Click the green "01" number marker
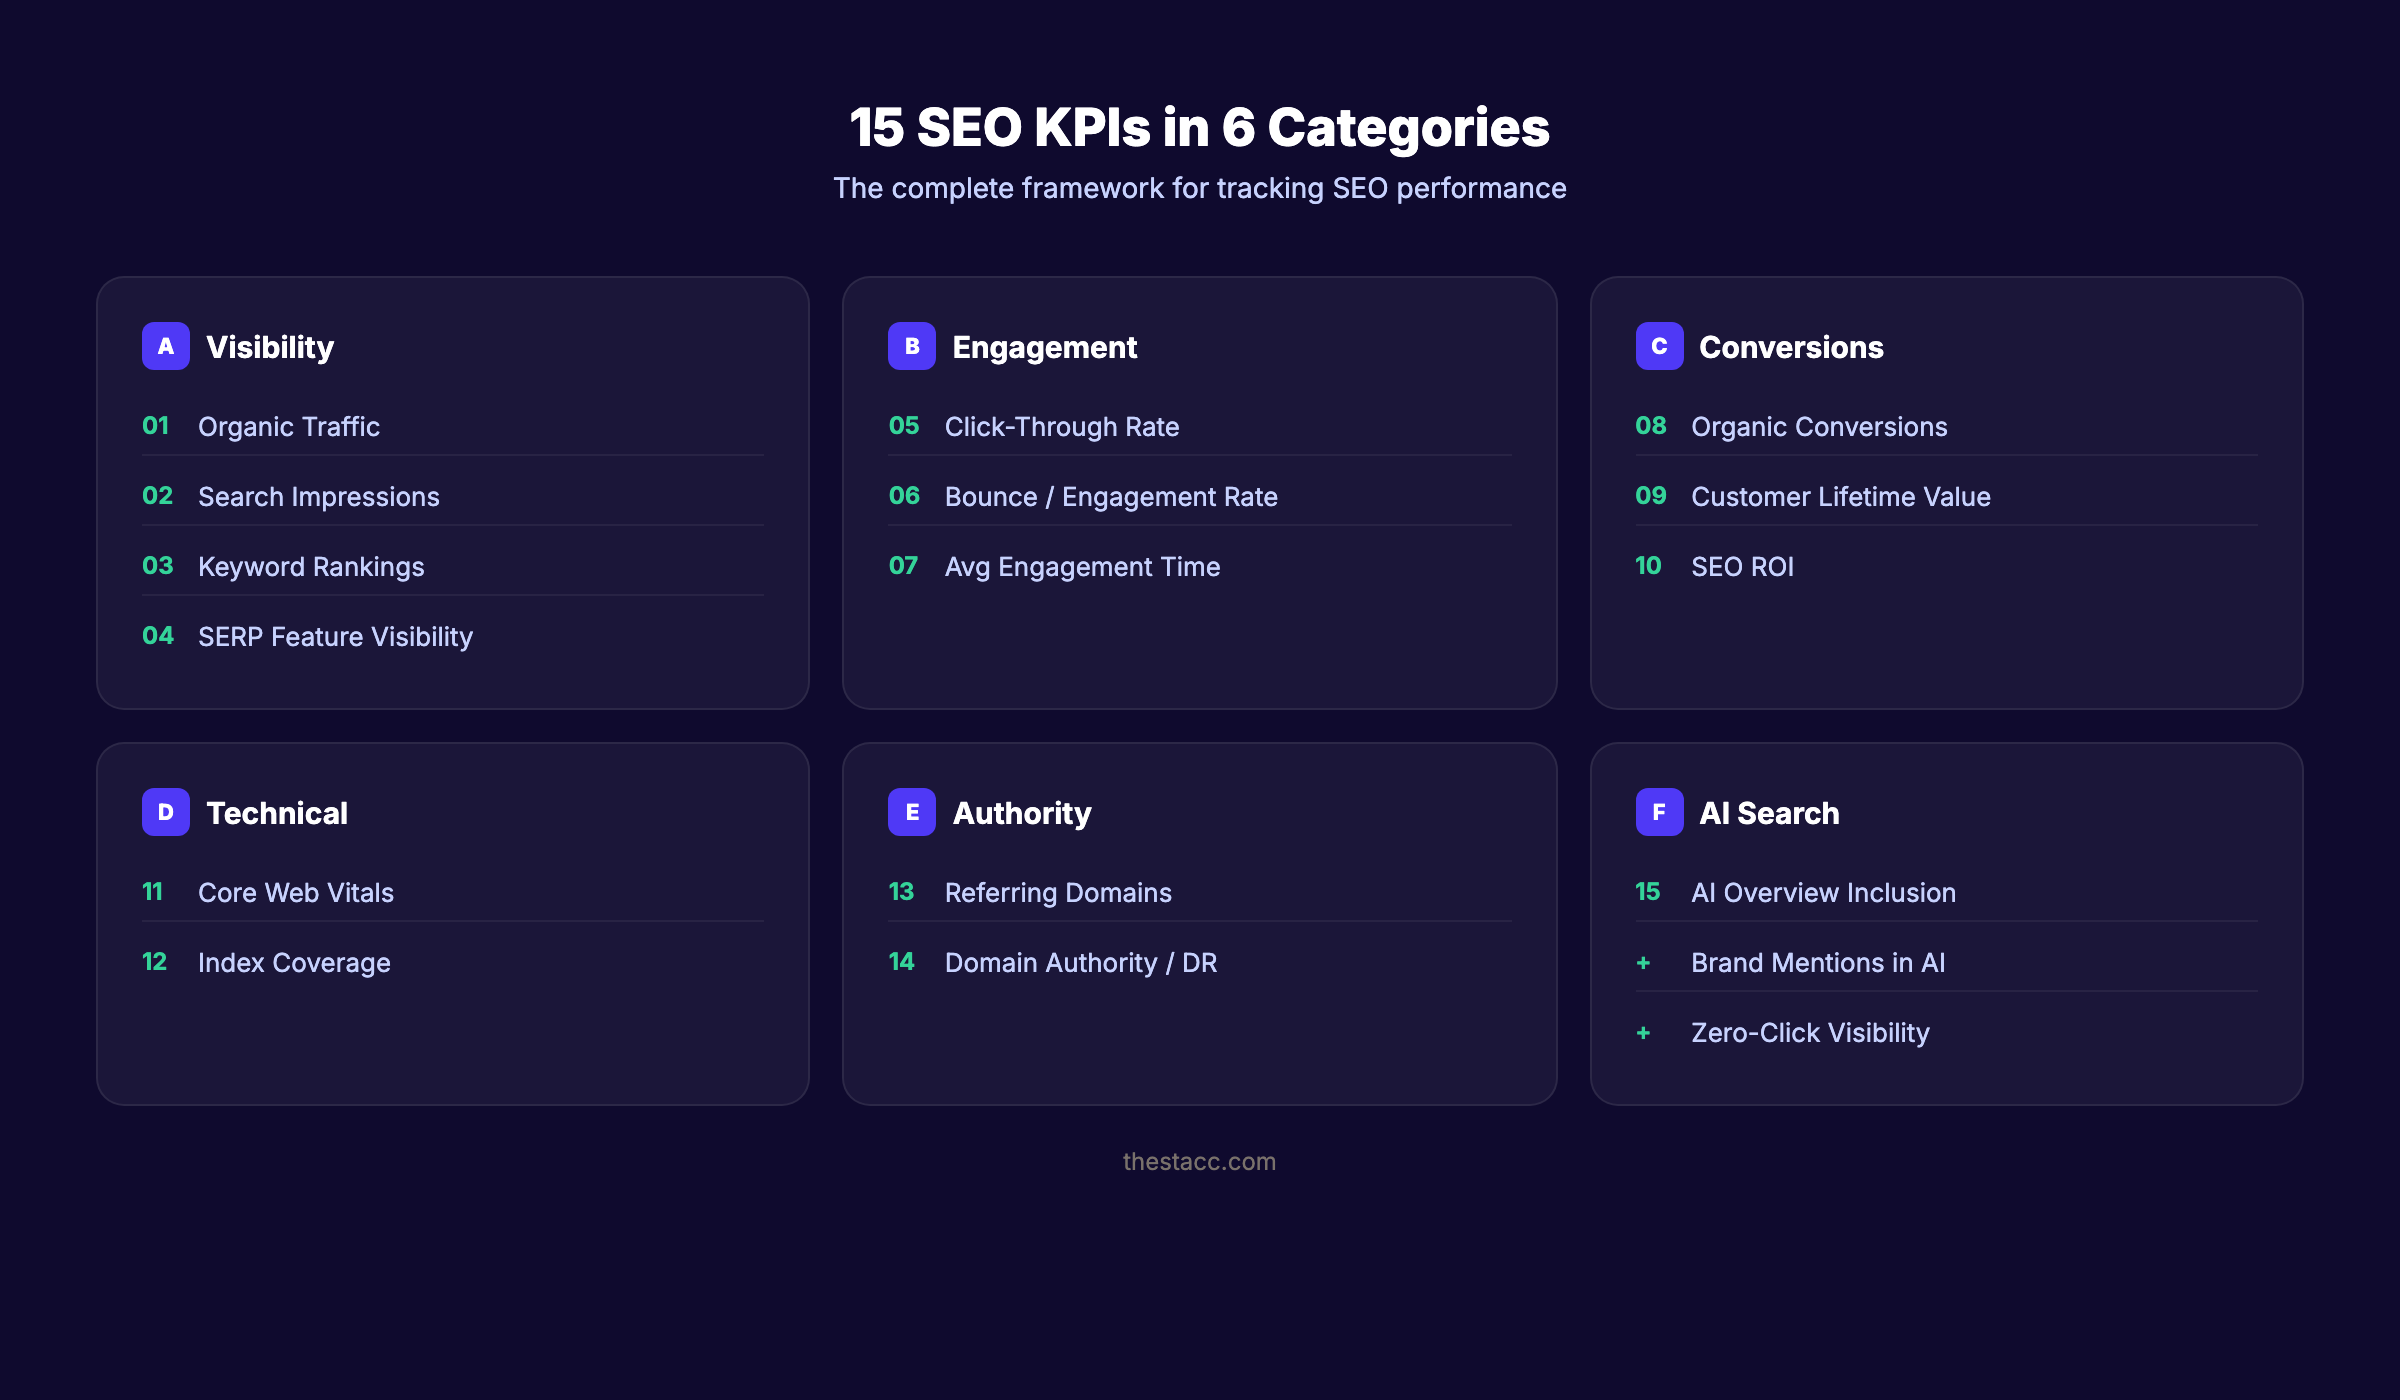This screenshot has width=2400, height=1400. click(x=157, y=426)
